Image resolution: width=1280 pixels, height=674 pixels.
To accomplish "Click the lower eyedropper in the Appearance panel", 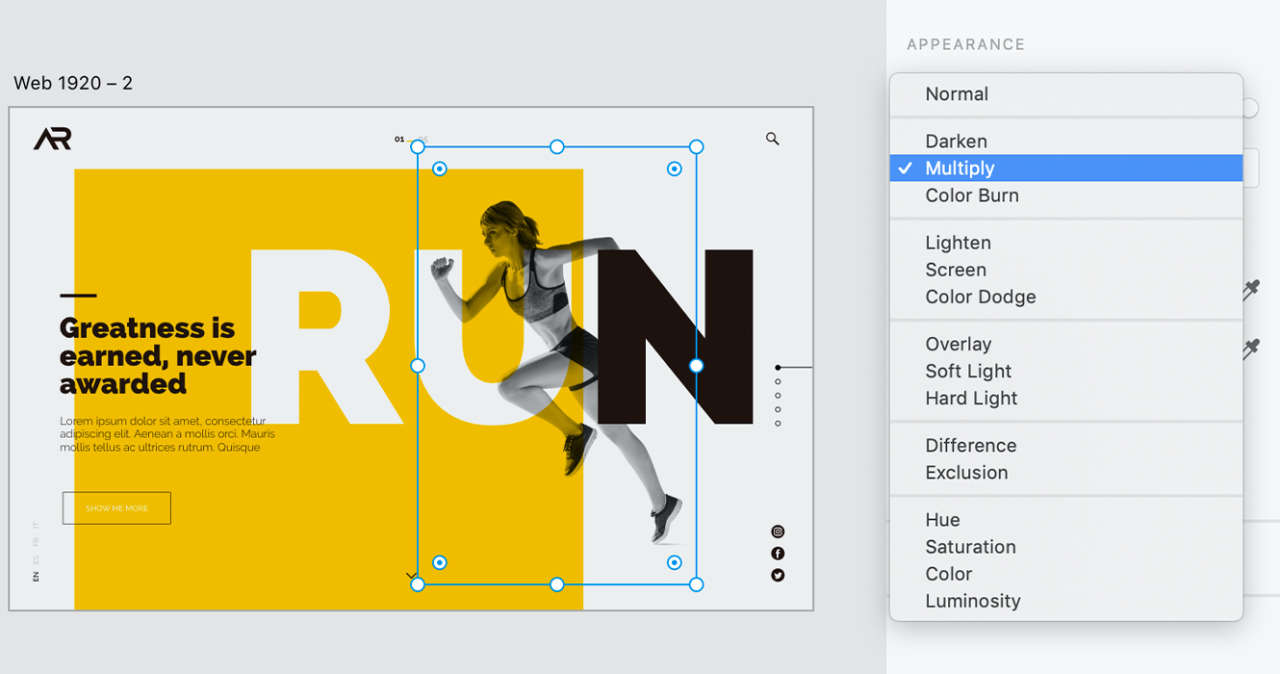I will [x=1252, y=349].
